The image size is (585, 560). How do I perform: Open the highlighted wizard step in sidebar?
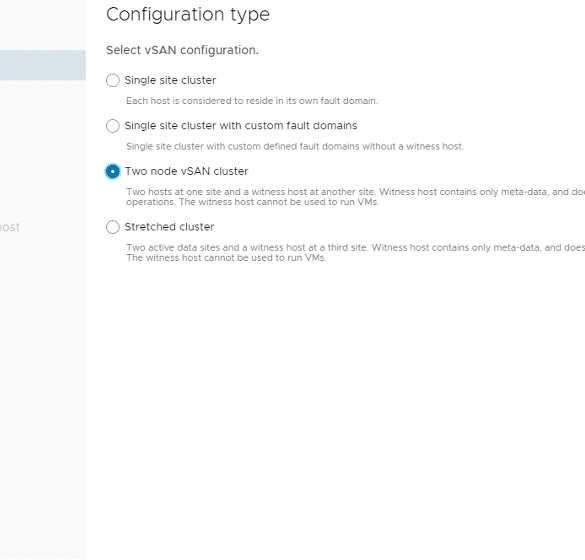pyautogui.click(x=43, y=65)
